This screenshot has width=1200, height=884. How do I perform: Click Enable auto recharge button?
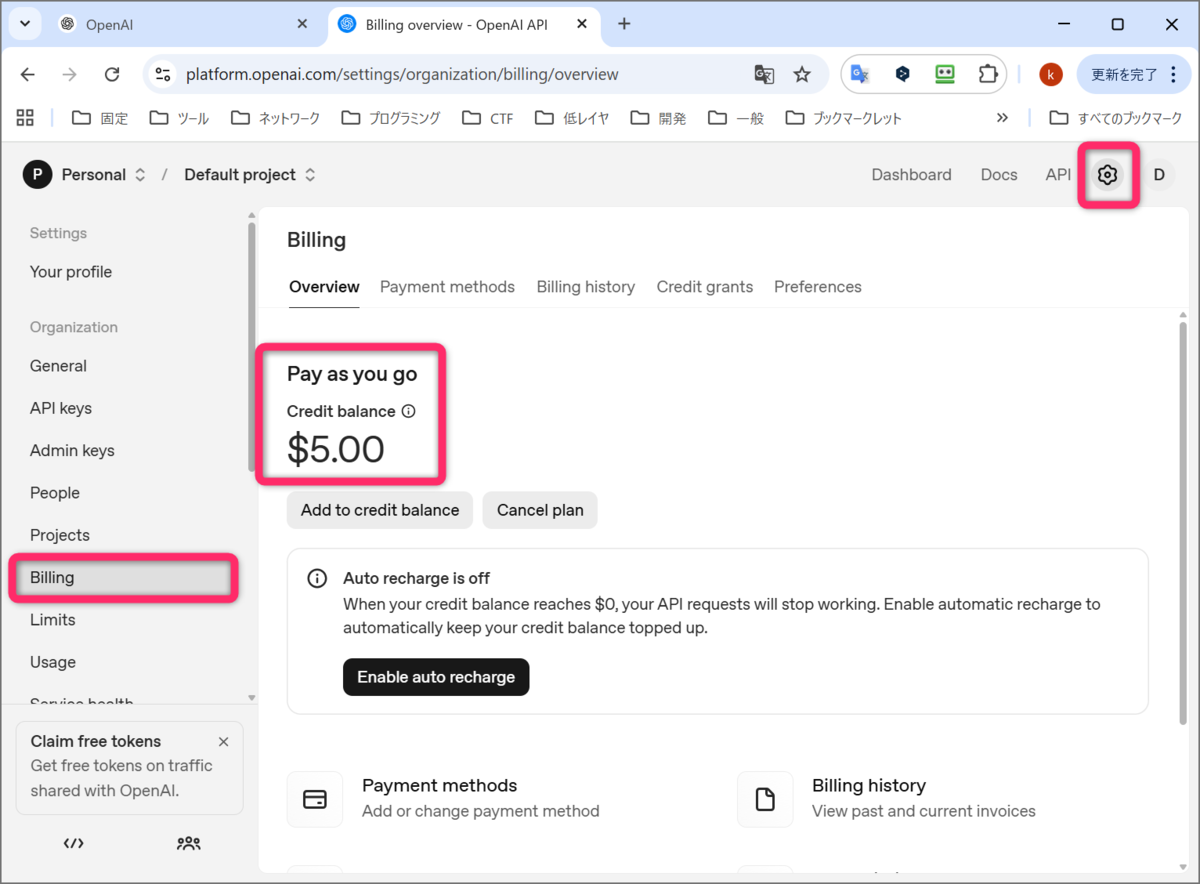click(436, 677)
